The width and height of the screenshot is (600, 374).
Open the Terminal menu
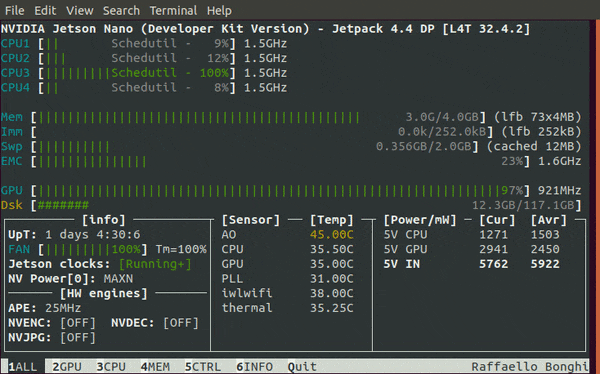(173, 10)
